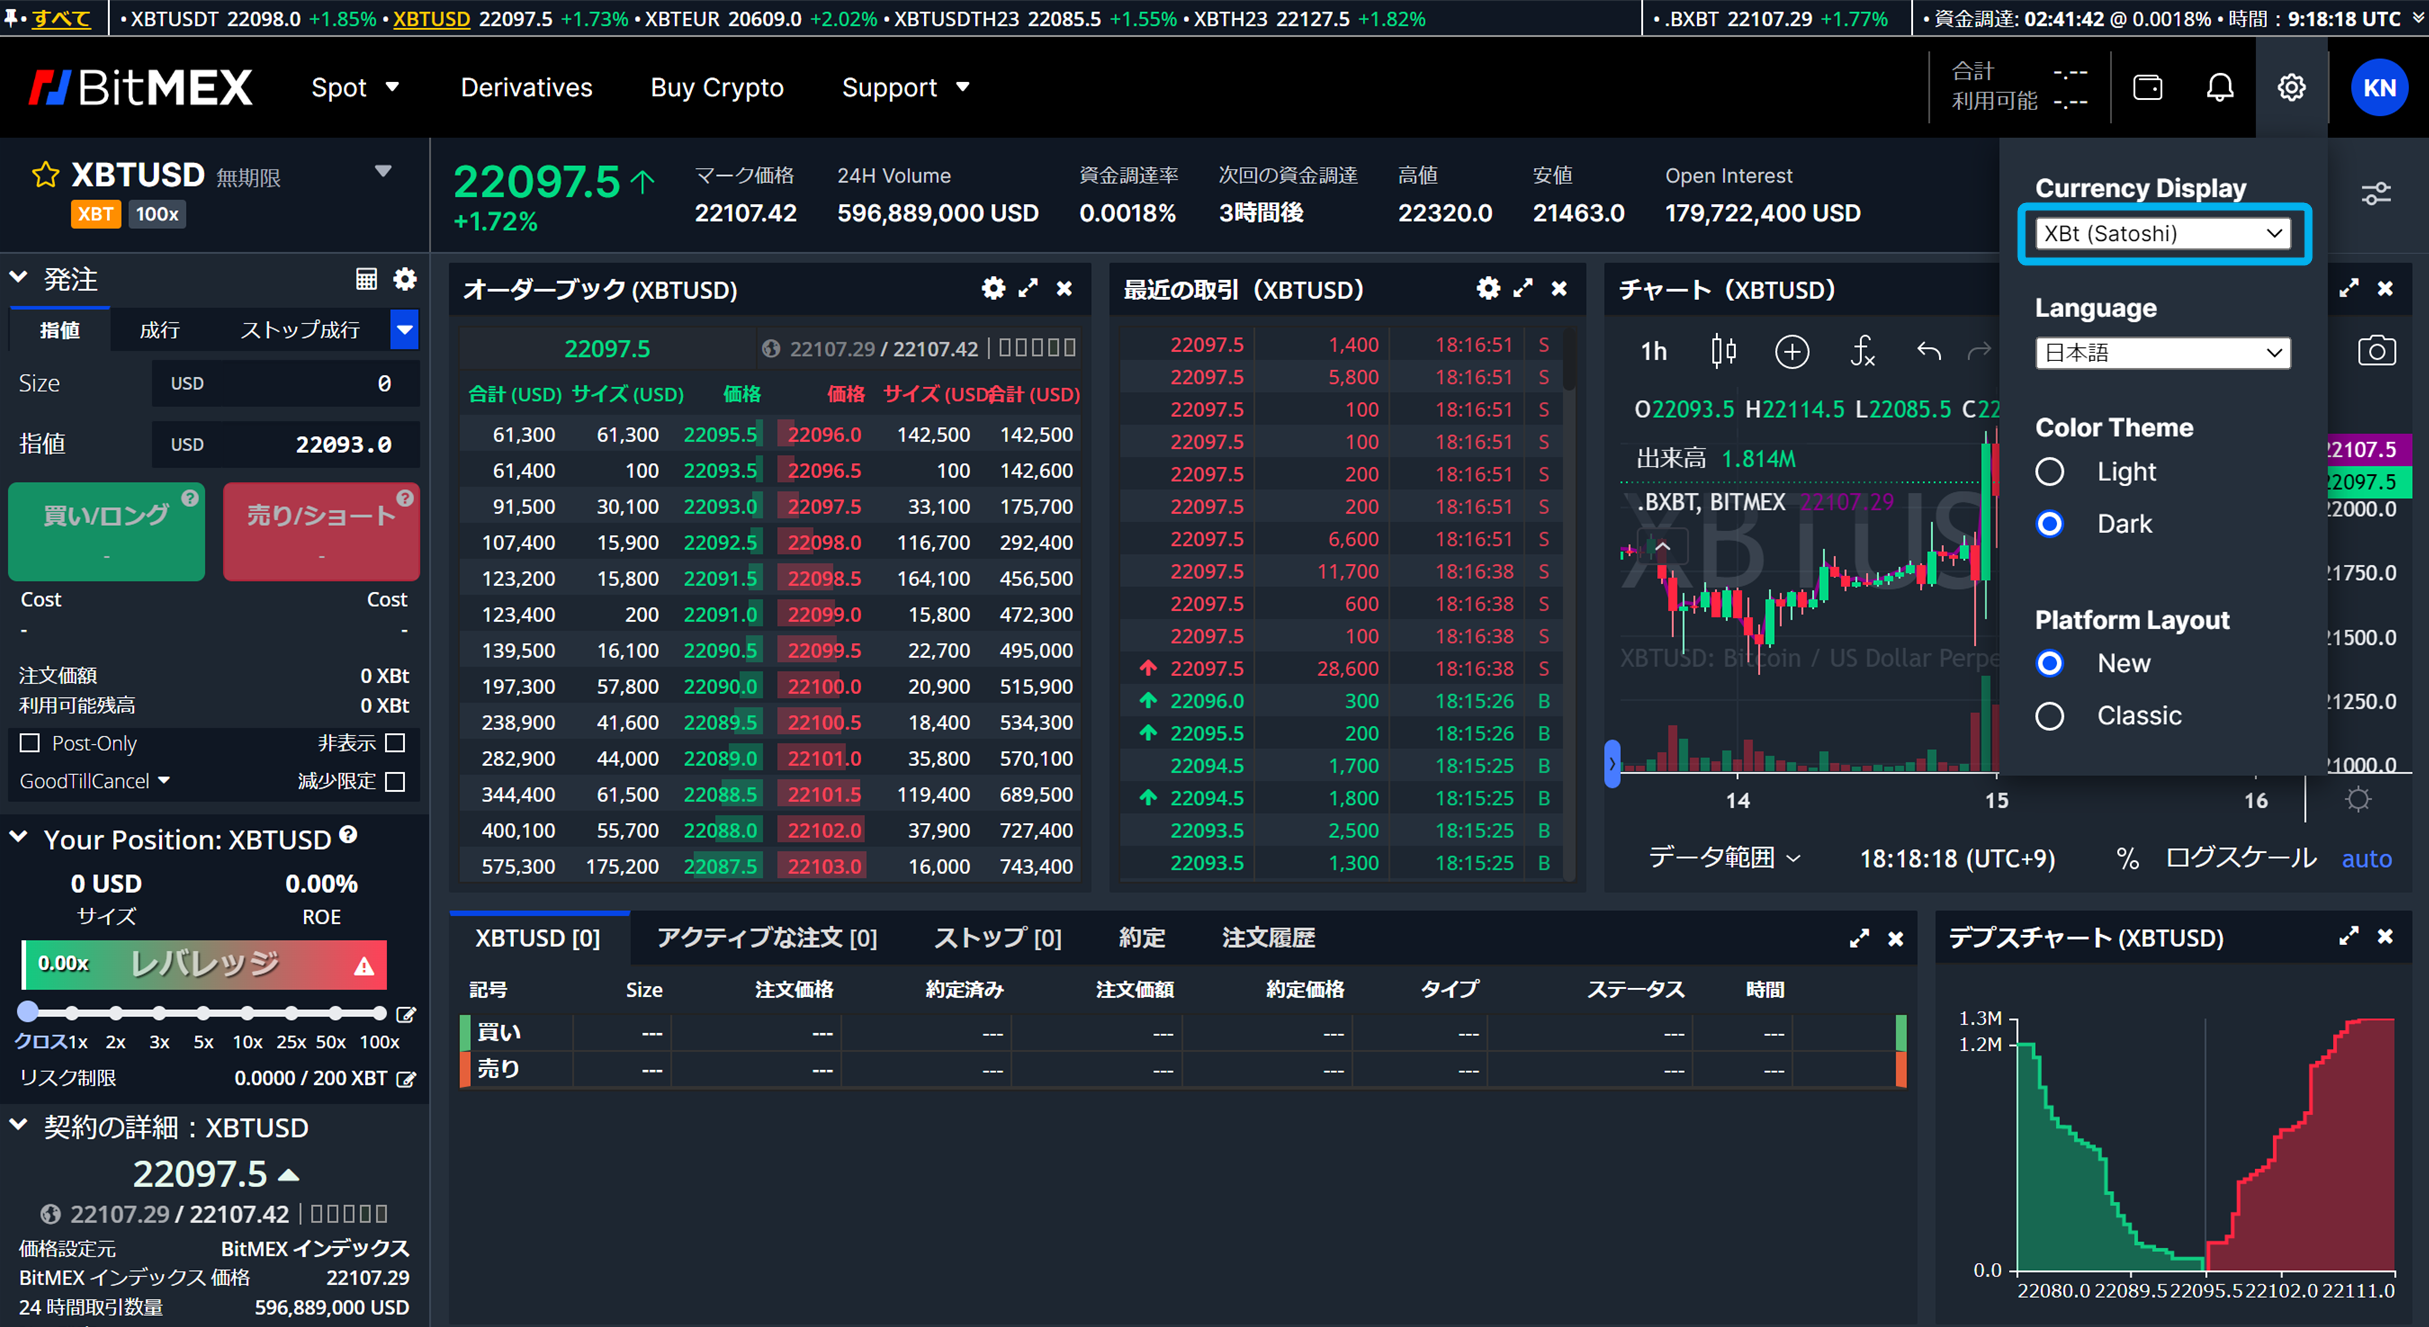
Task: Click the chart indicators fx icon
Action: 1861,351
